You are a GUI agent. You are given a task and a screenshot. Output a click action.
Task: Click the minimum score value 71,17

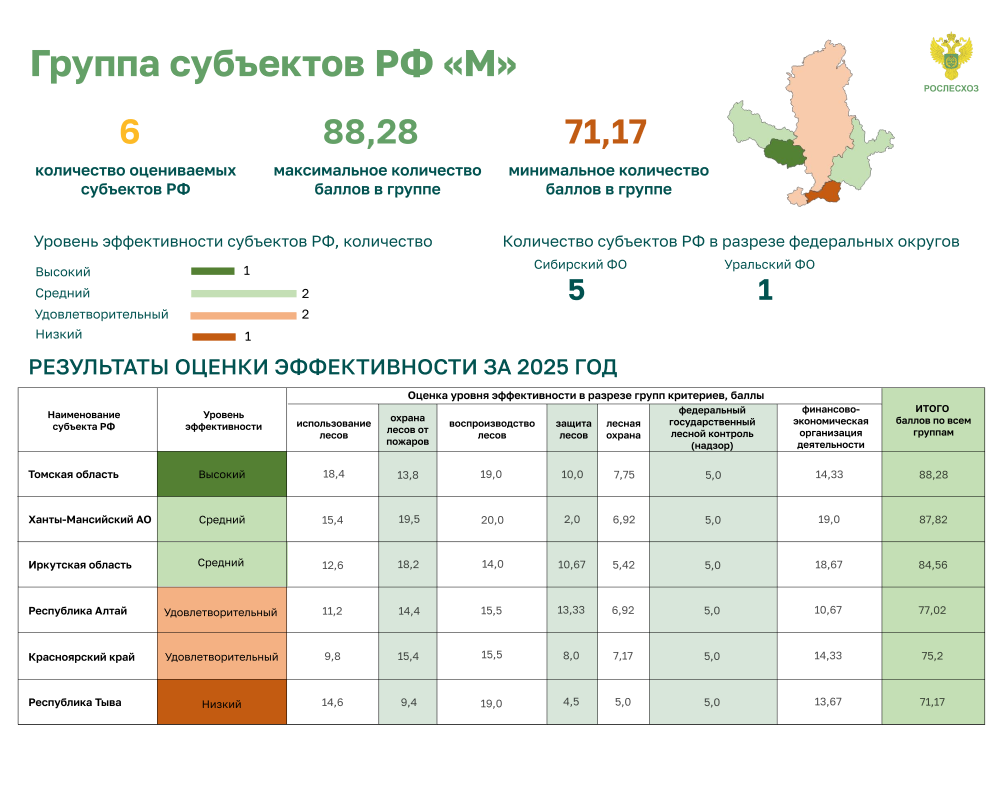coord(606,132)
